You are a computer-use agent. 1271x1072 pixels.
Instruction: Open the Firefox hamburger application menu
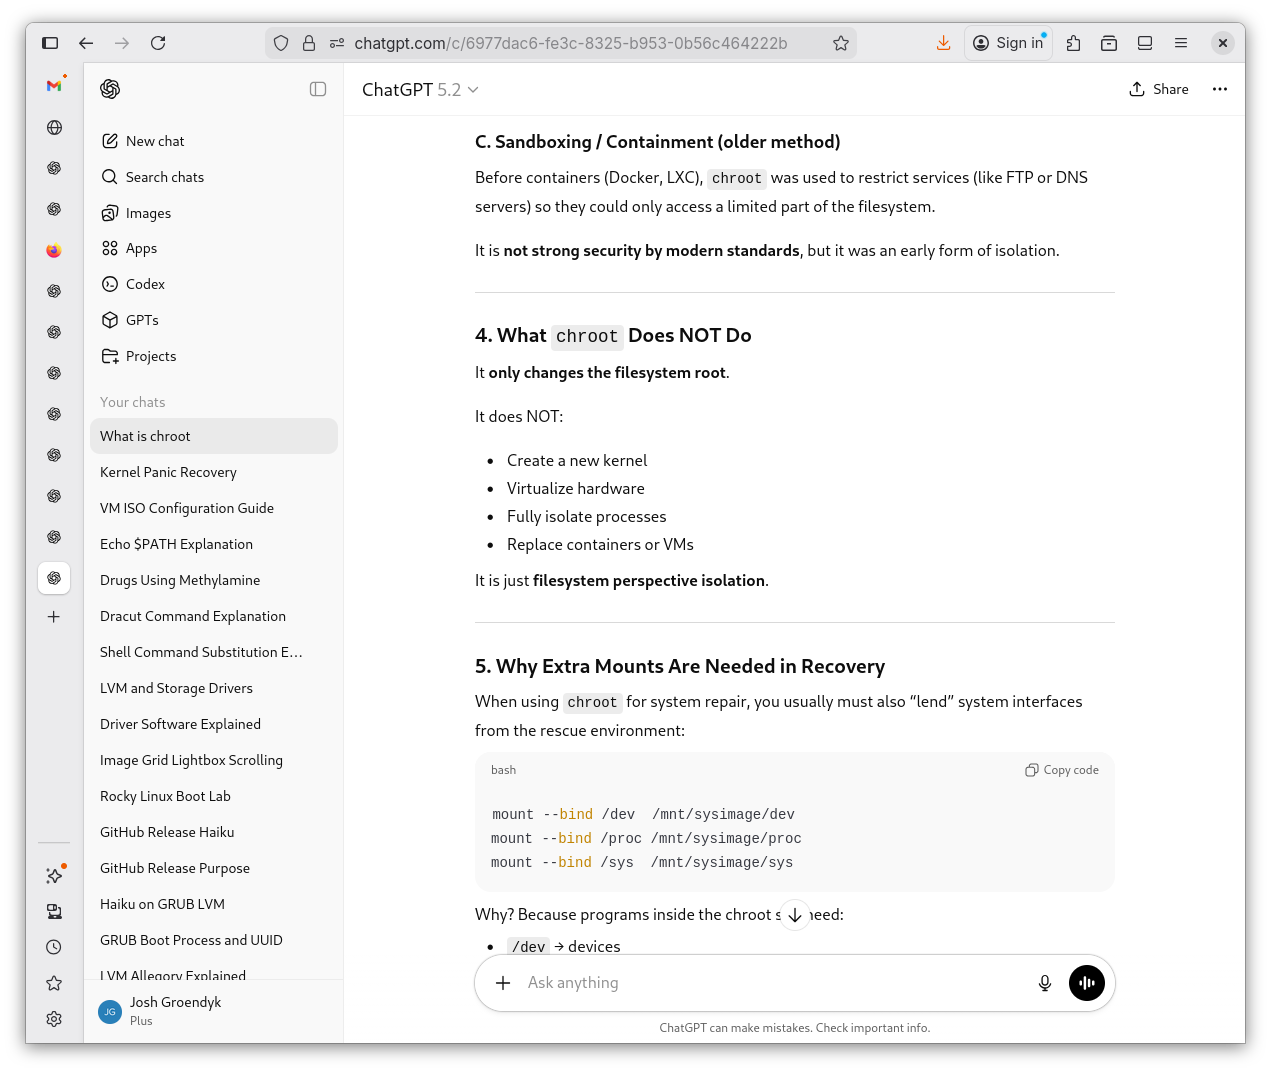(x=1180, y=43)
